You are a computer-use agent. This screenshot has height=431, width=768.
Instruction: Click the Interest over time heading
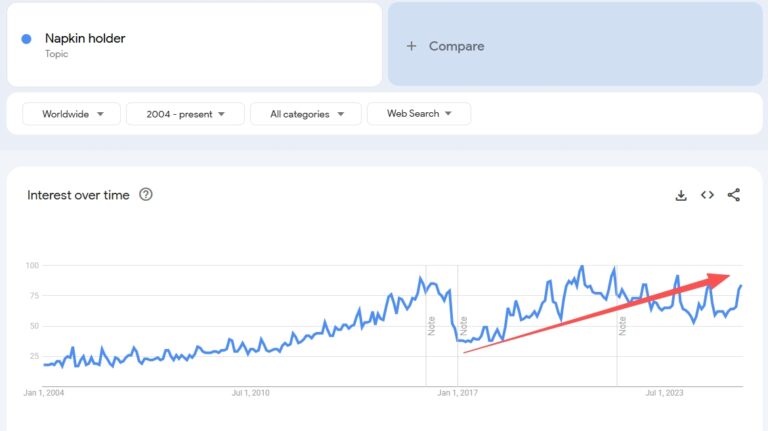pyautogui.click(x=78, y=195)
